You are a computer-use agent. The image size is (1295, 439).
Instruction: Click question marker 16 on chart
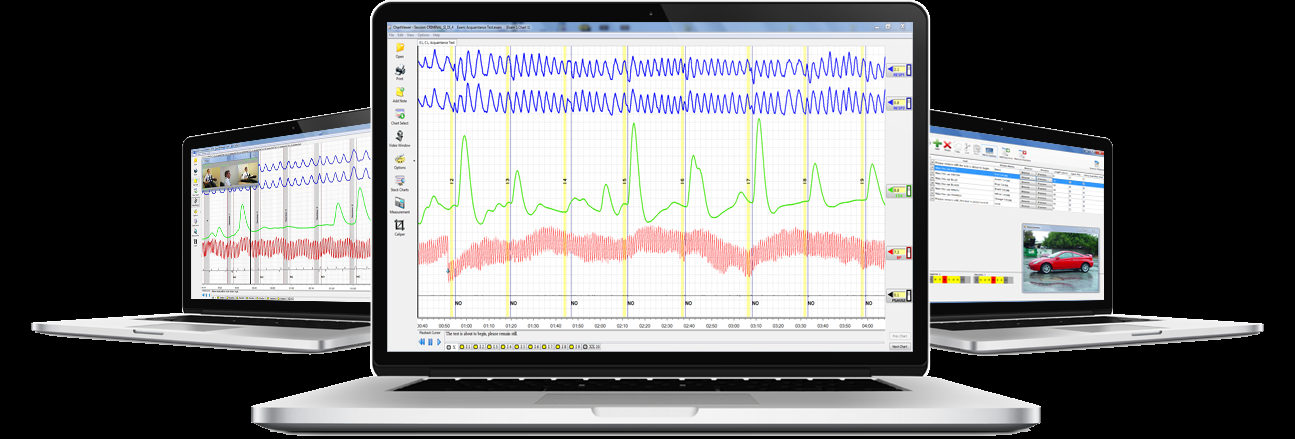pyautogui.click(x=684, y=182)
